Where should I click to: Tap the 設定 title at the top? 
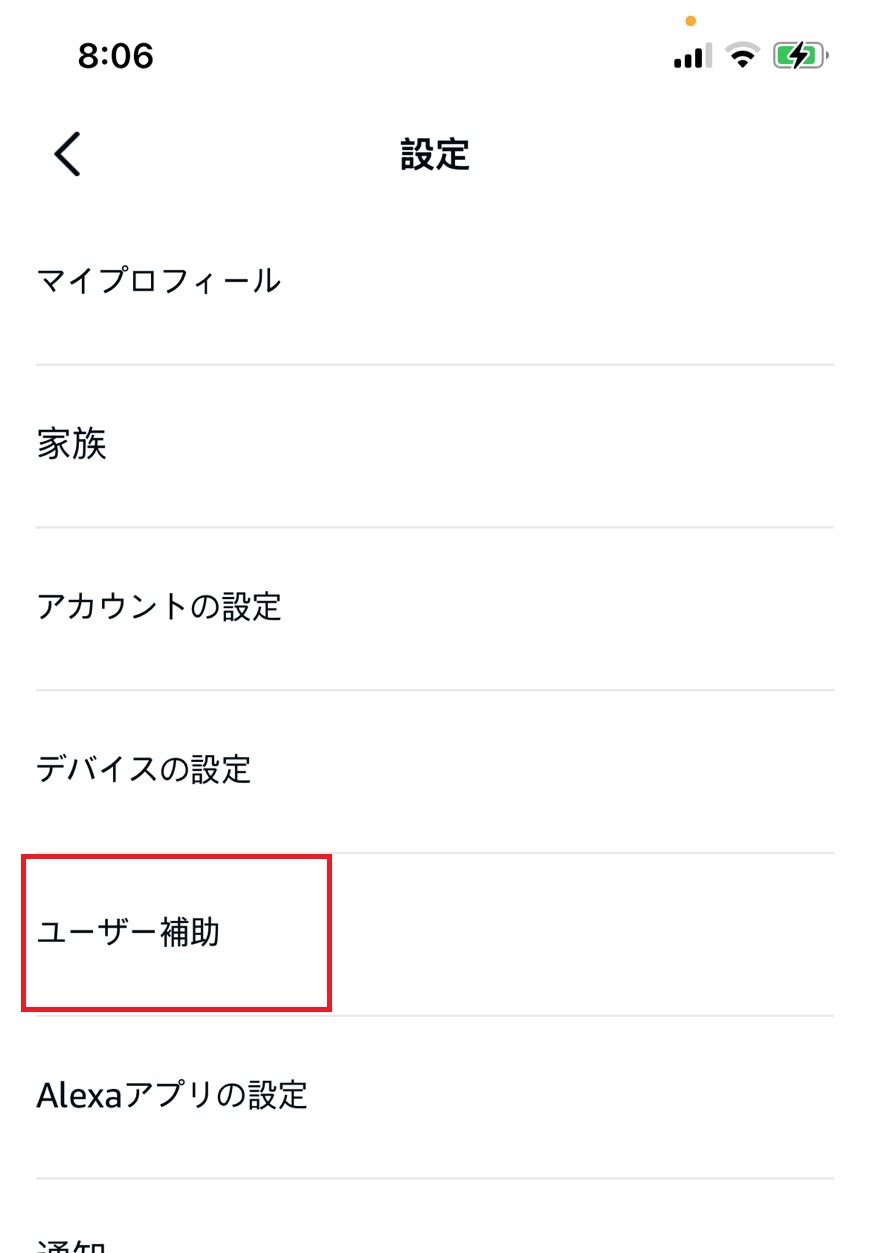click(434, 155)
